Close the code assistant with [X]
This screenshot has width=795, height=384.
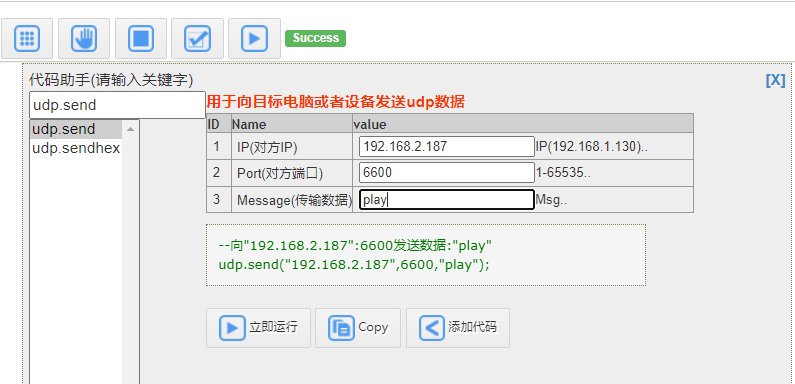coord(775,80)
